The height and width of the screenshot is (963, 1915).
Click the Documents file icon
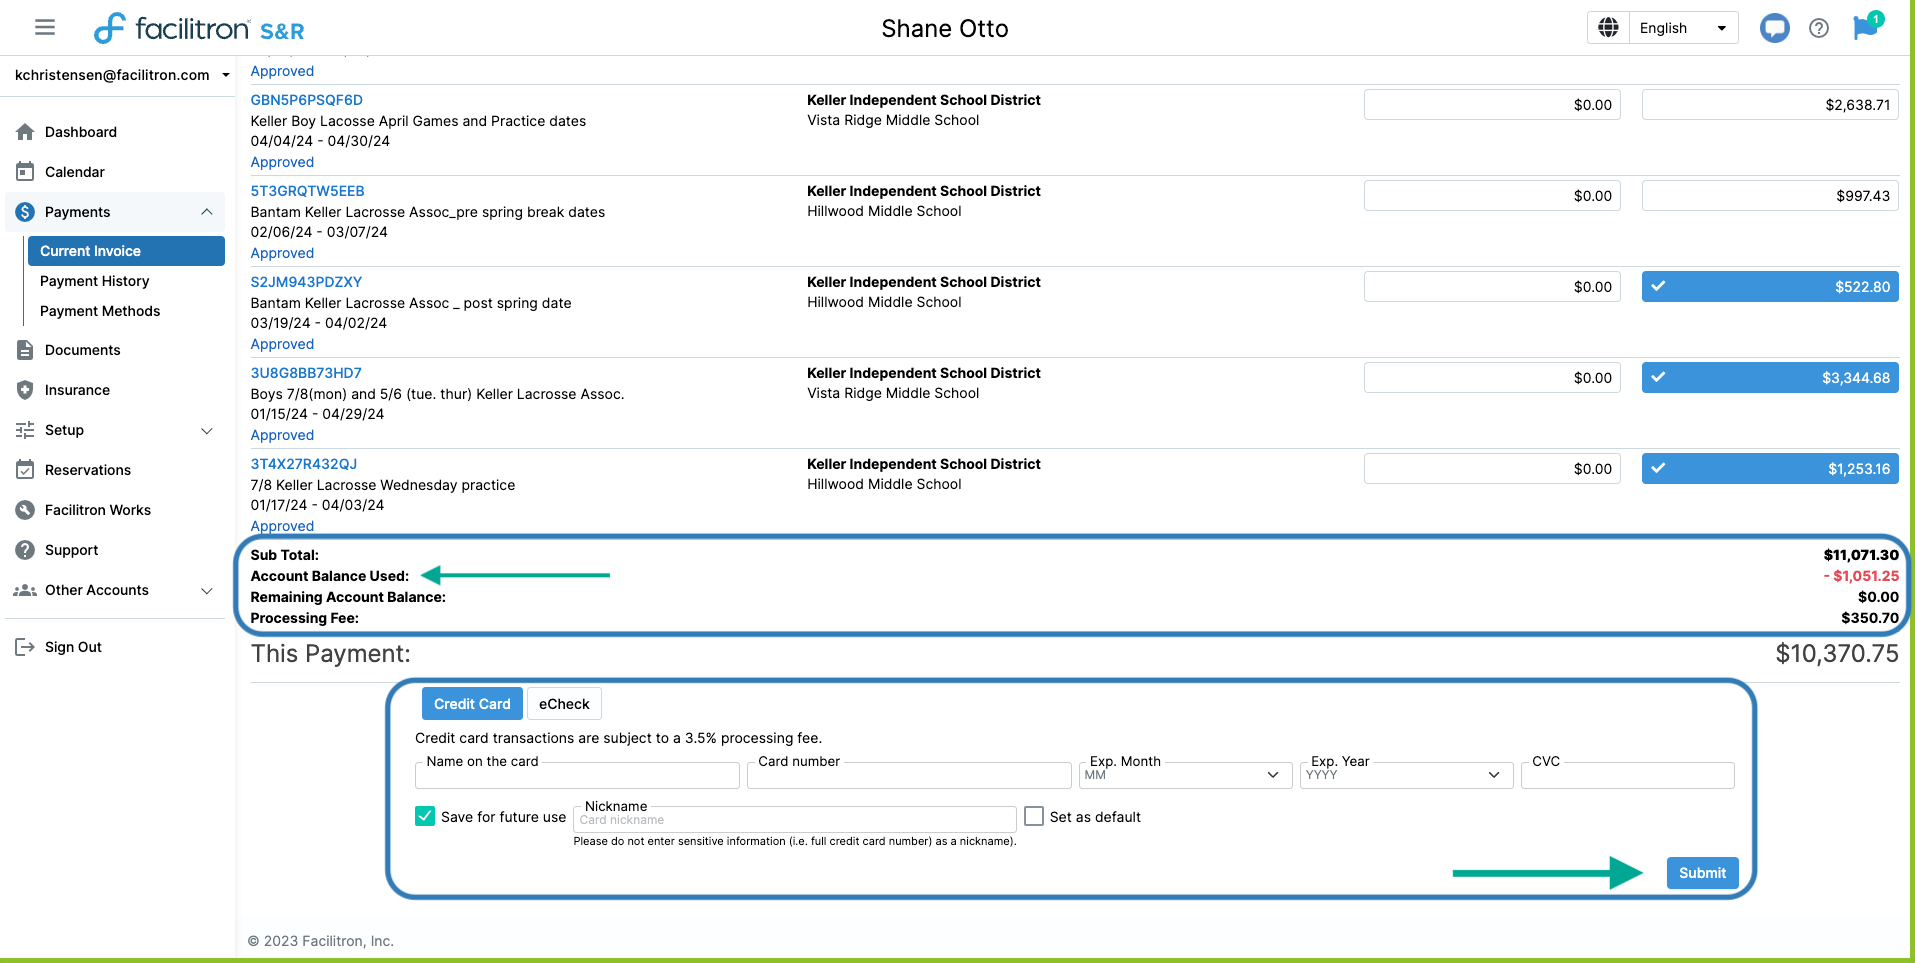pos(25,350)
